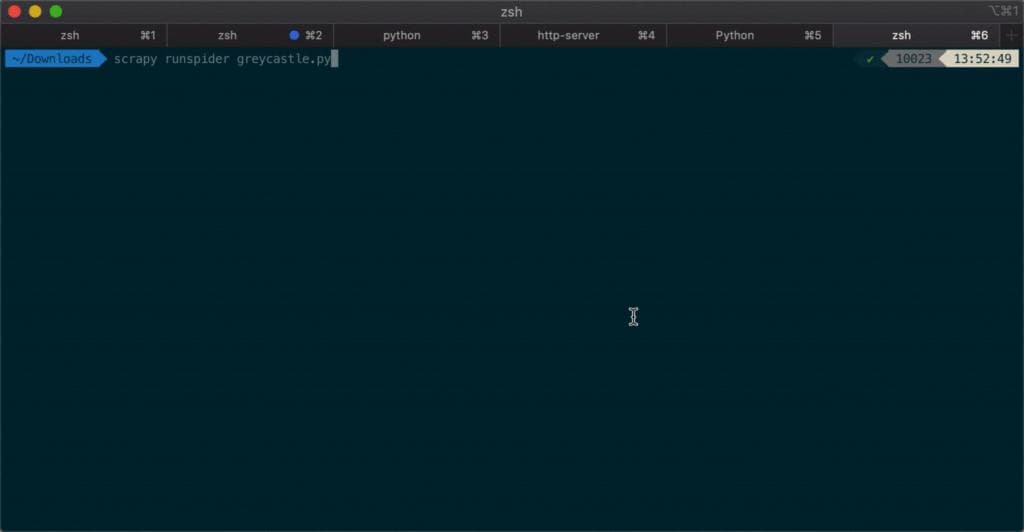Close the terminal window with red button
Image resolution: width=1024 pixels, height=532 pixels.
[x=14, y=11]
